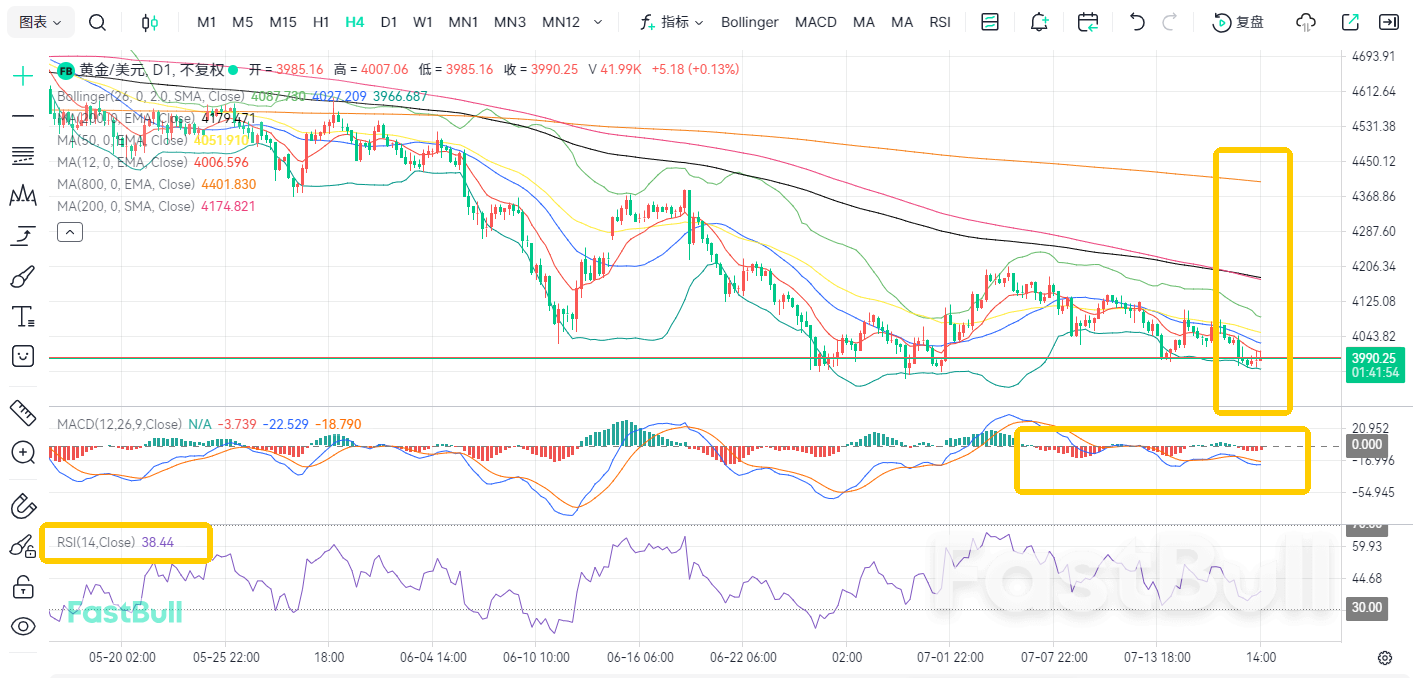This screenshot has height=678, width=1413.
Task: Collapse the indicator legend chevron
Action: click(x=70, y=233)
